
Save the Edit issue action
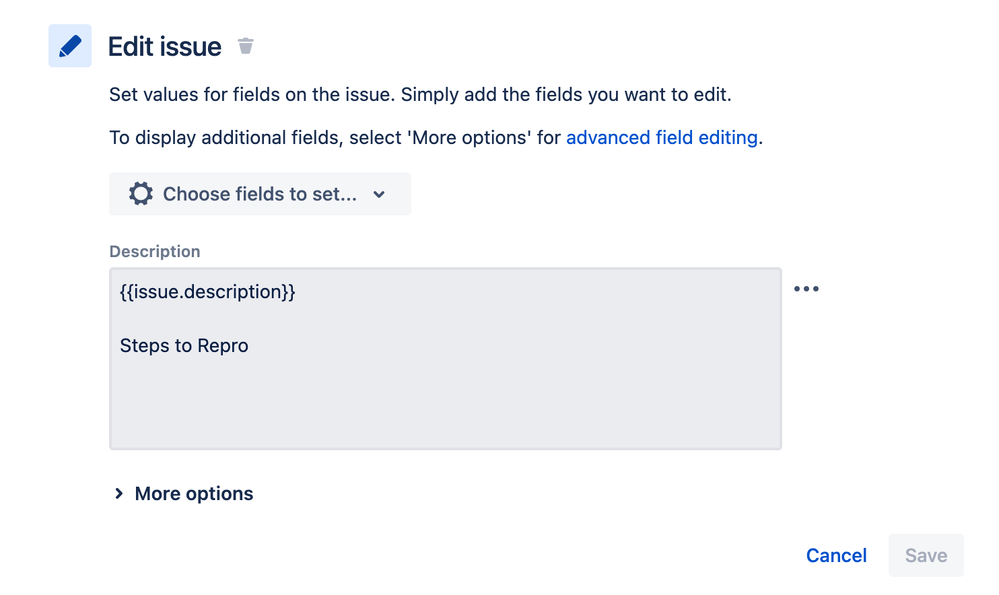926,556
